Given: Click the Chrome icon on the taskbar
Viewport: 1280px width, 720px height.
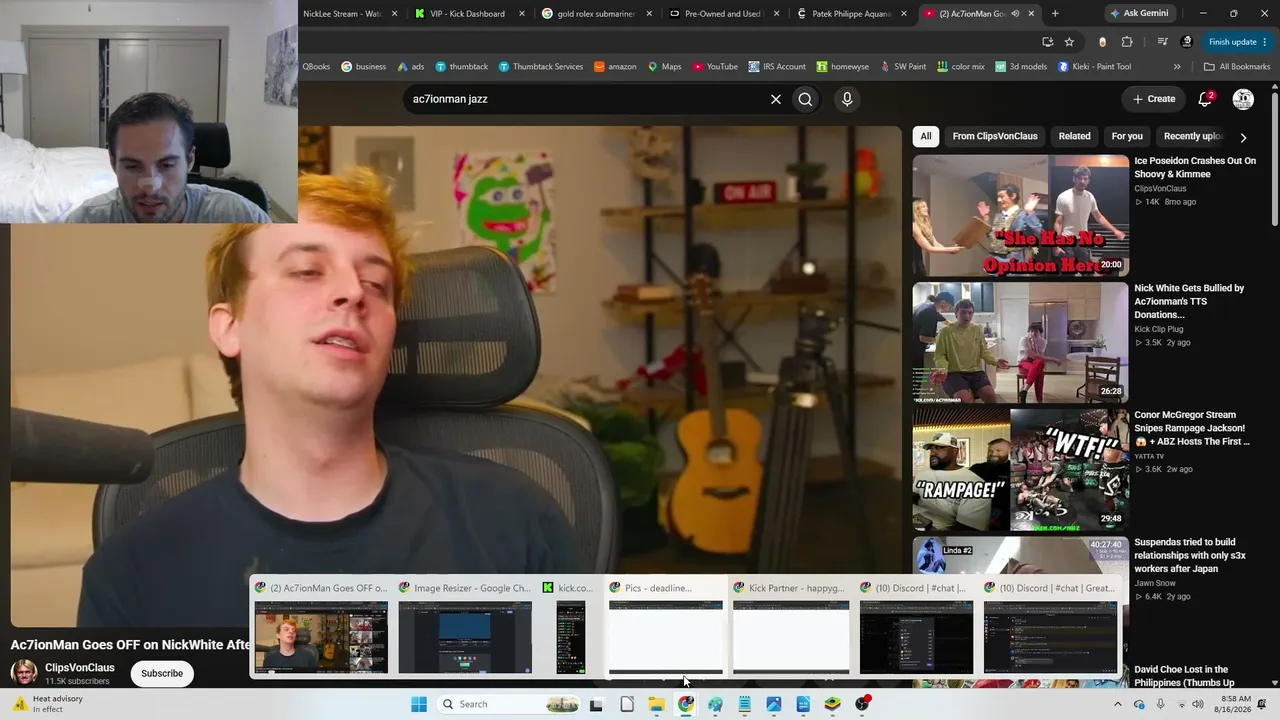Looking at the screenshot, I should (686, 704).
